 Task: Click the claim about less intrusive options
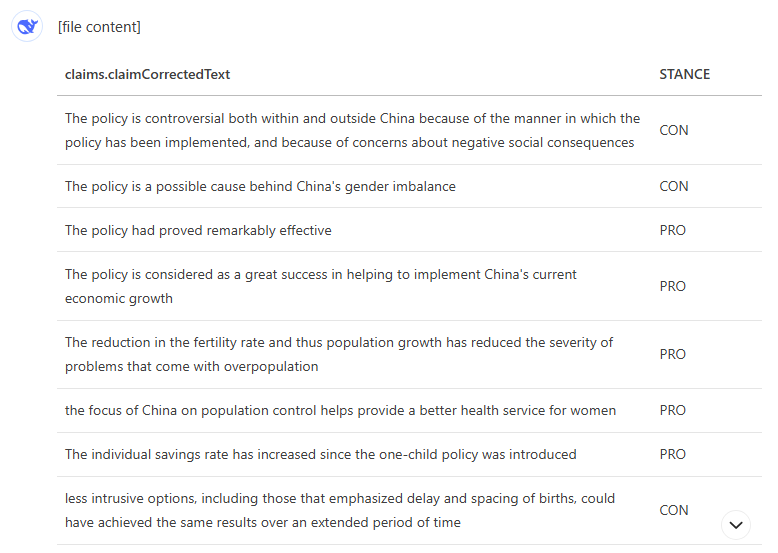tap(340, 510)
